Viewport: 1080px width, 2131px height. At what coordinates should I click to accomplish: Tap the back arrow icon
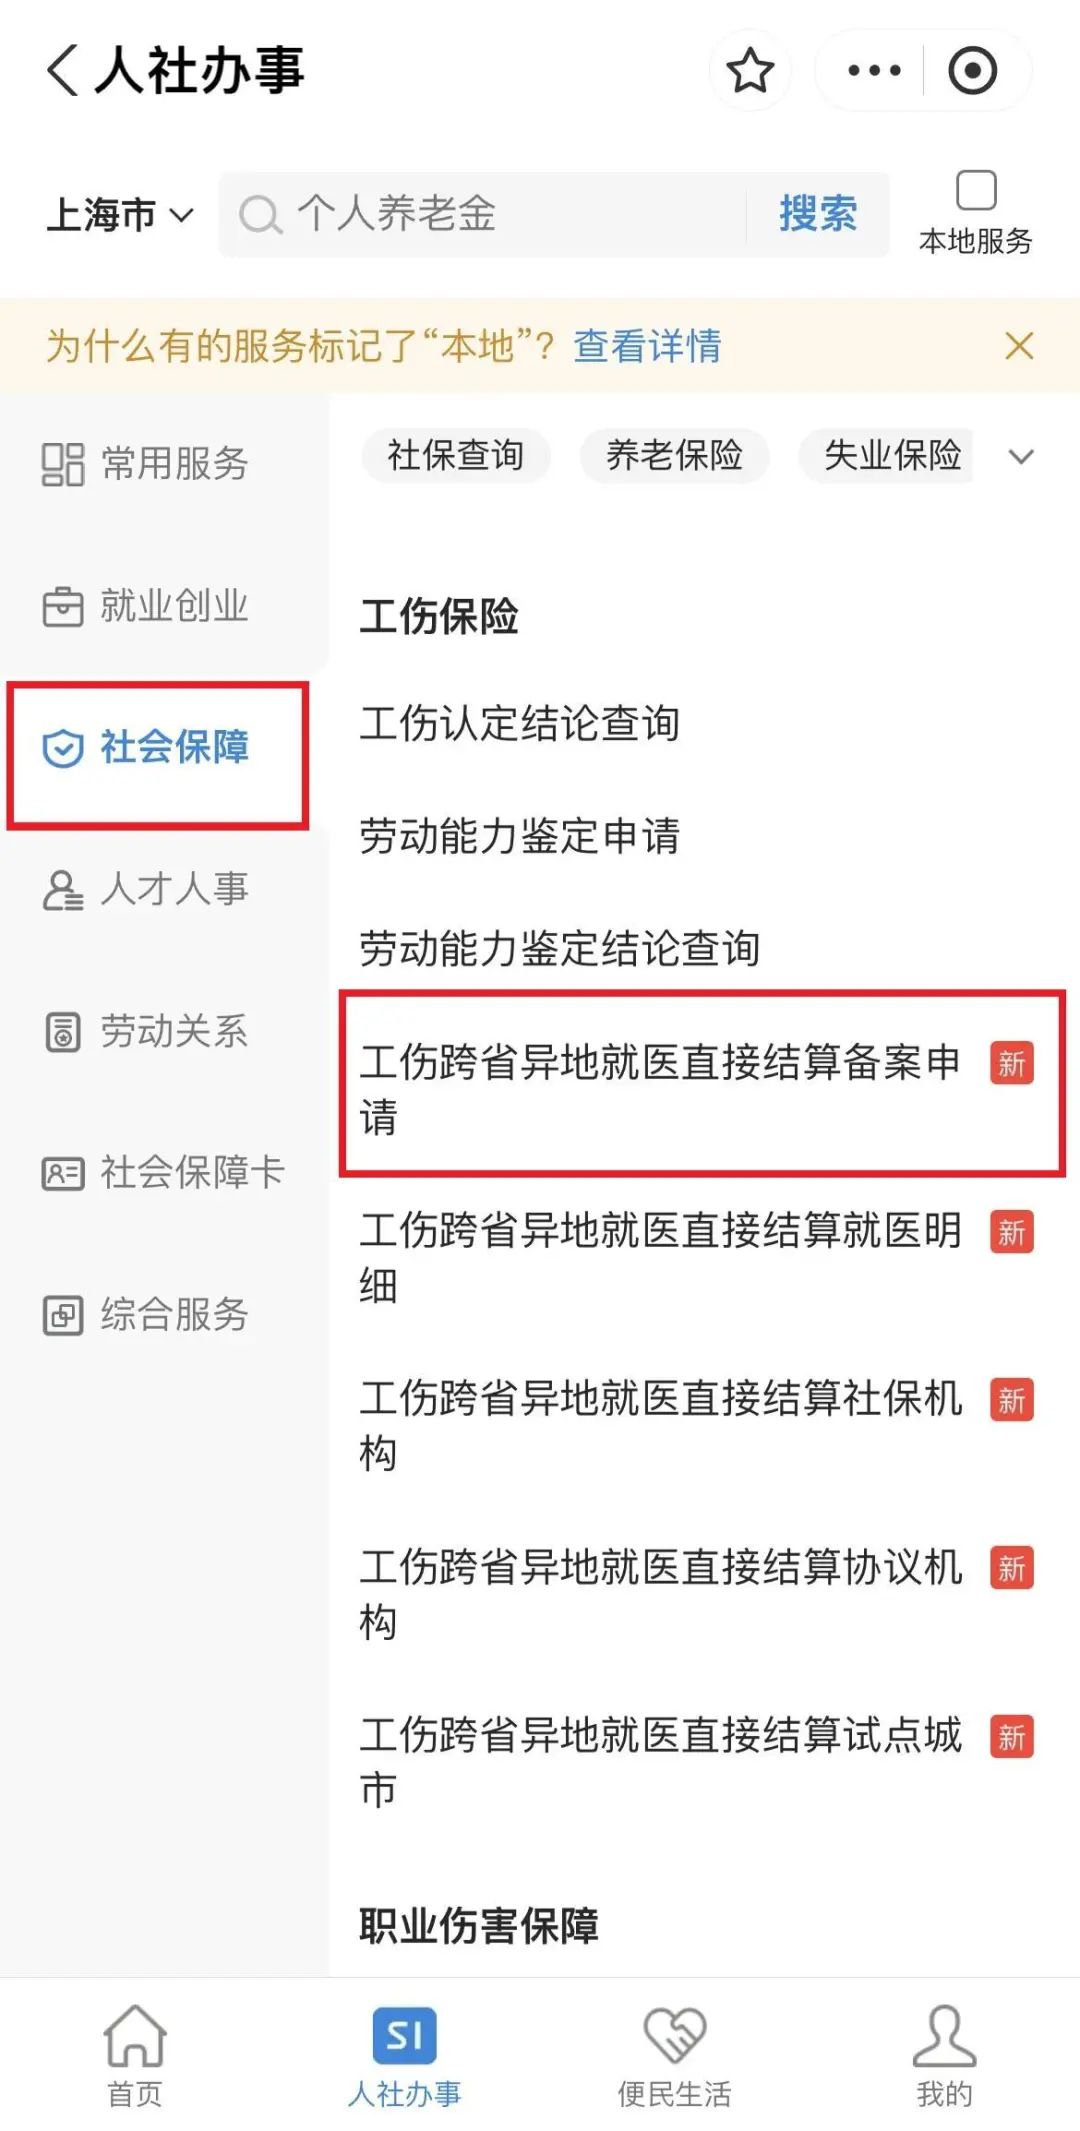62,71
